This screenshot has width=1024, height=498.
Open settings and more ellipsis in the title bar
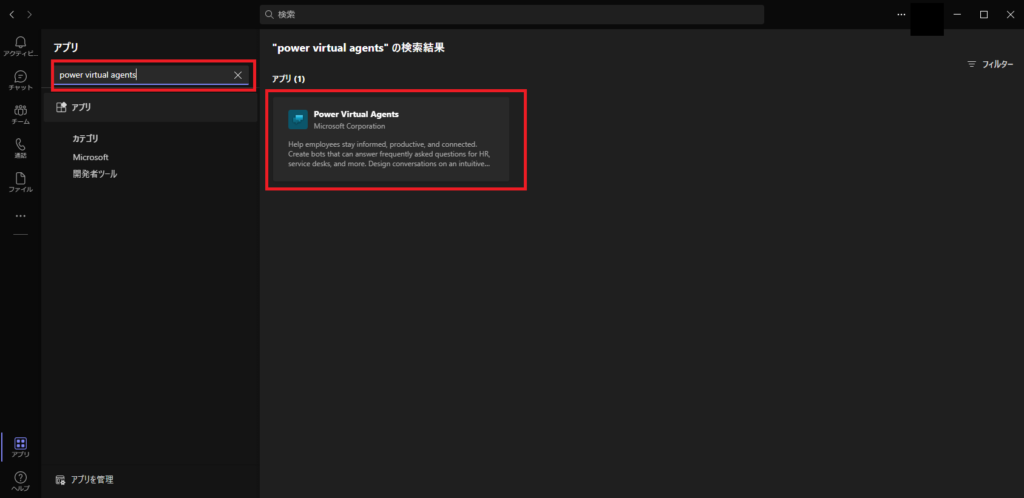pyautogui.click(x=901, y=14)
